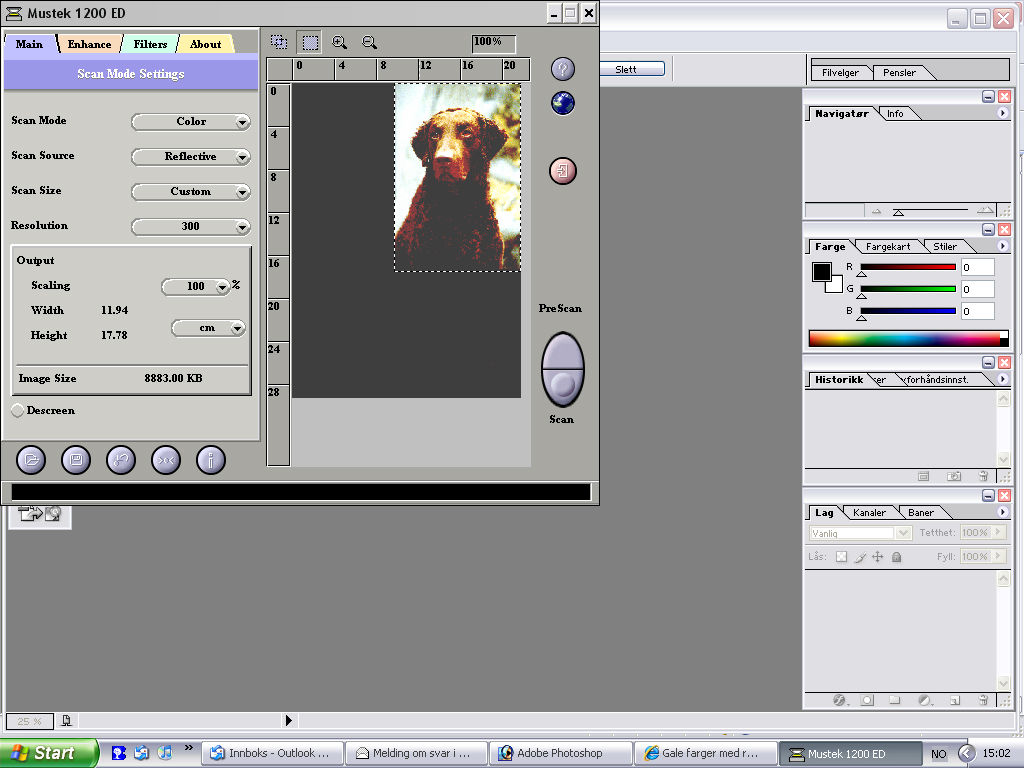The height and width of the screenshot is (768, 1024).
Task: Switch to the Pensler tab
Action: point(899,72)
